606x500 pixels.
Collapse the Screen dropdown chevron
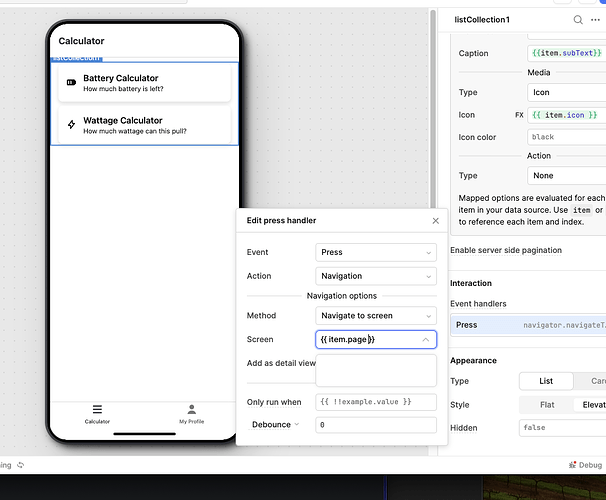click(426, 340)
